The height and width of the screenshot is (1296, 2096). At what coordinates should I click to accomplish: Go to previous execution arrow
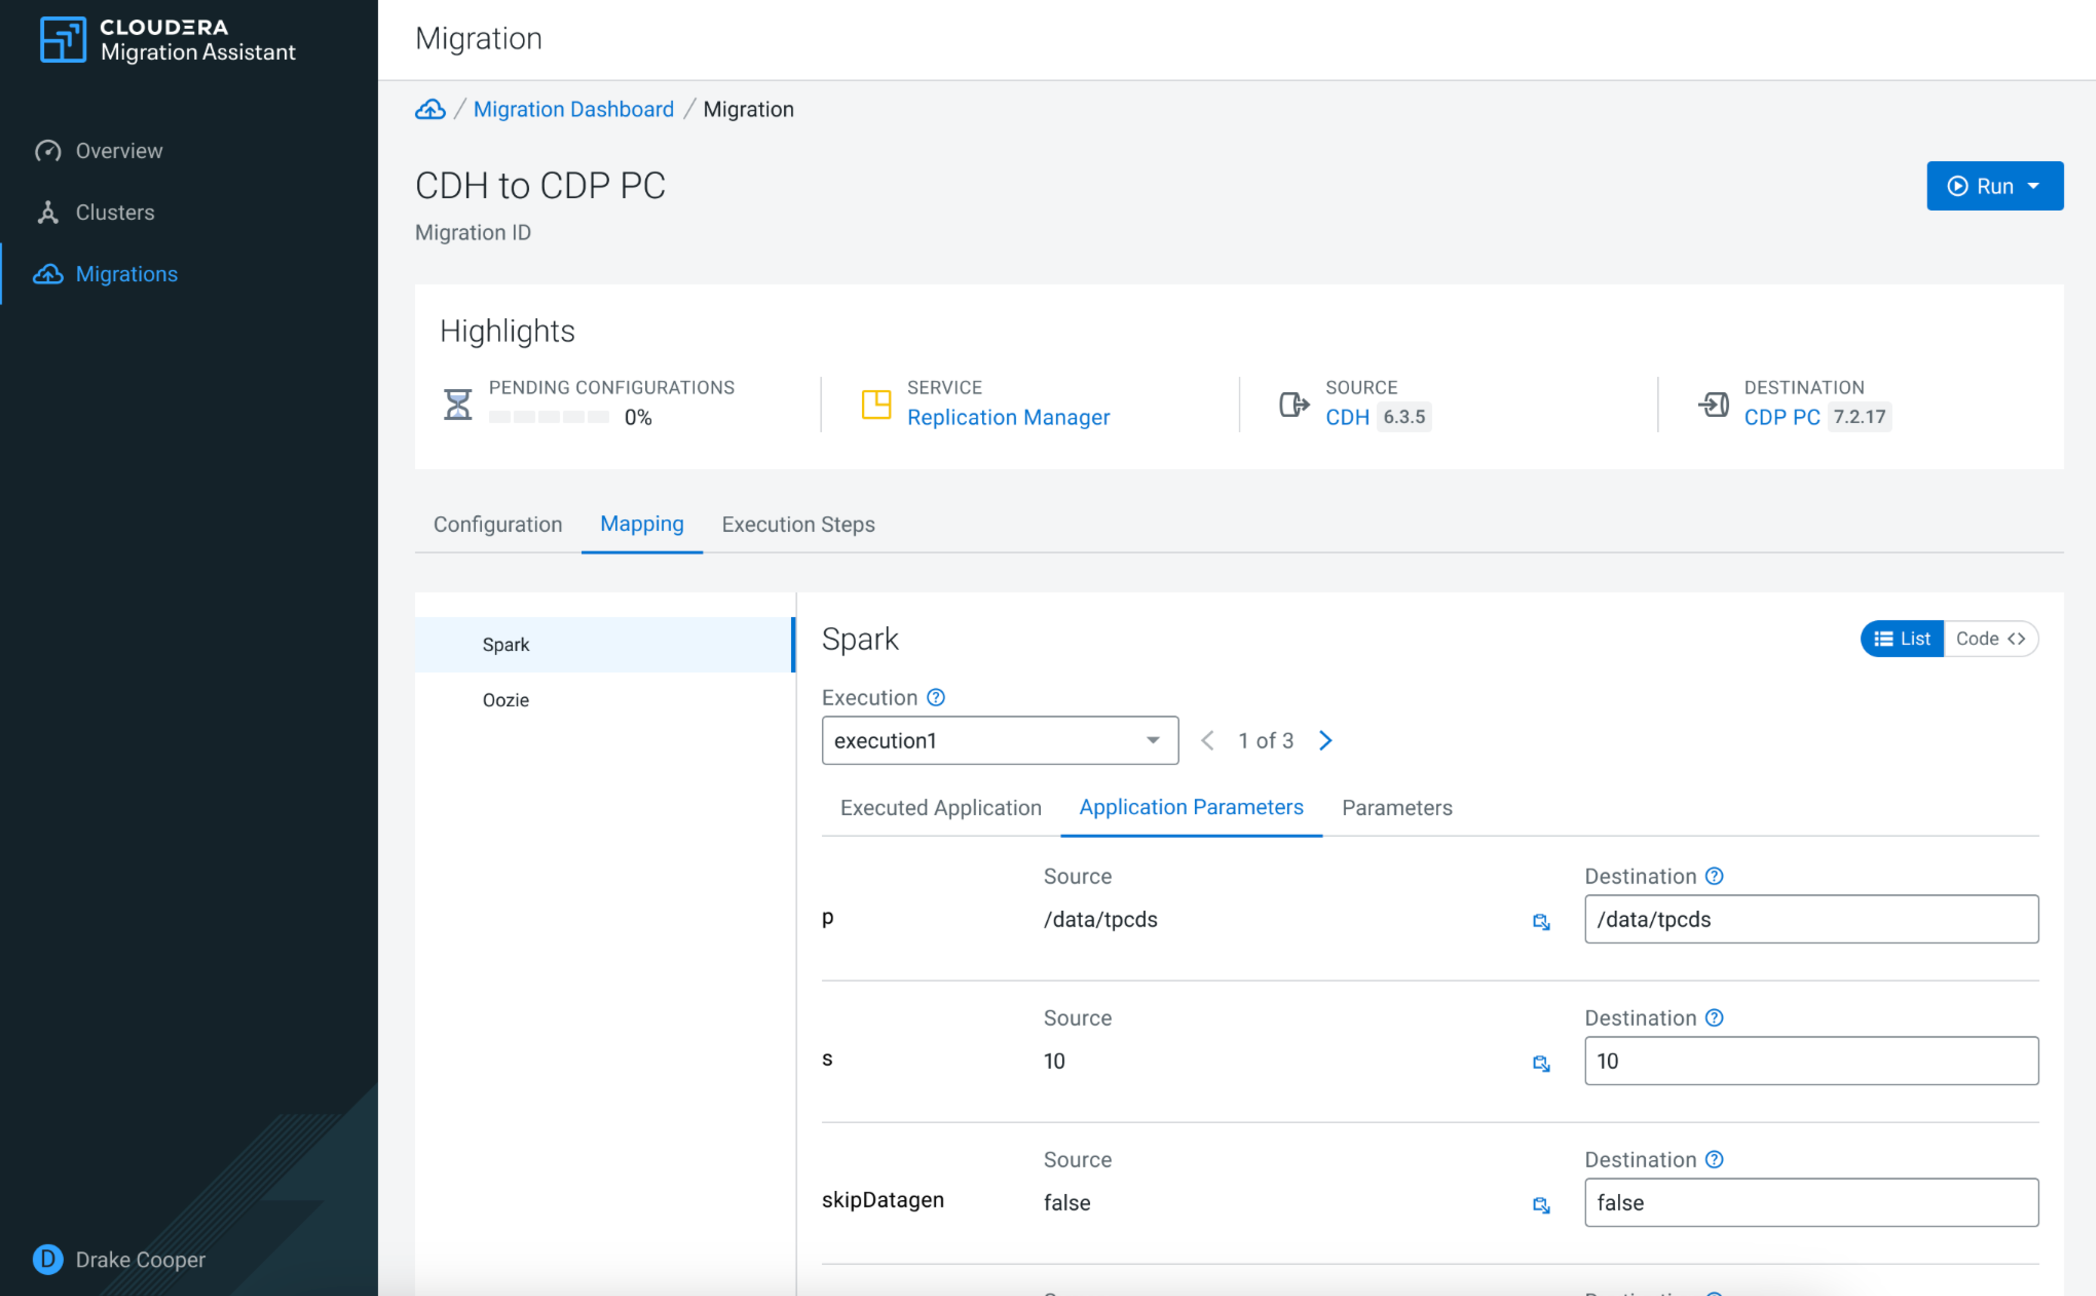click(1207, 740)
